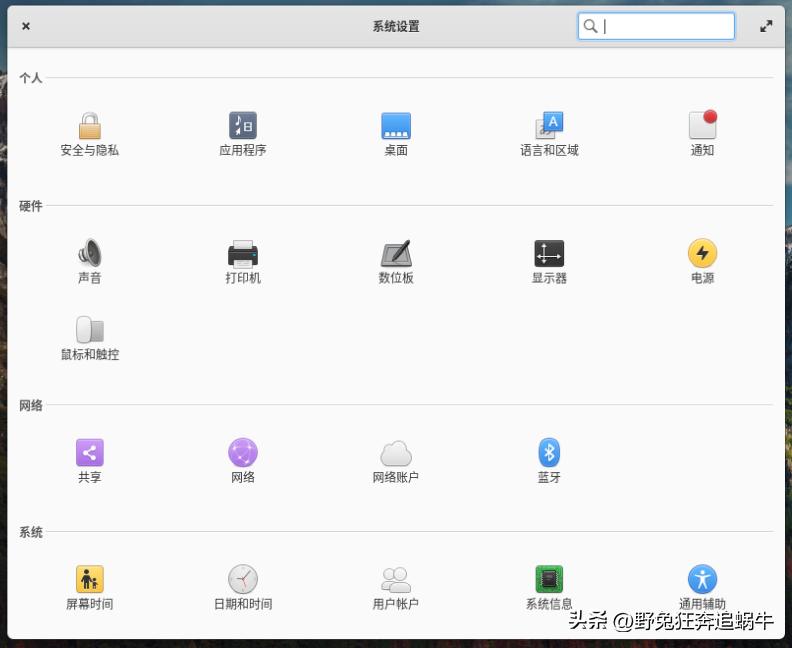Open the 蓝牙 (Bluetooth) settings icon
The image size is (792, 648).
[x=549, y=452]
